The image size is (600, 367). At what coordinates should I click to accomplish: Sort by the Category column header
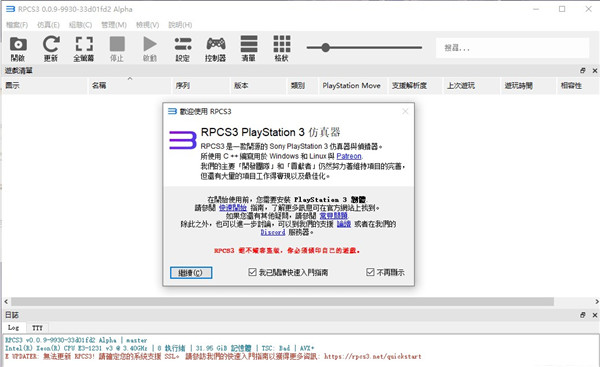click(x=302, y=86)
